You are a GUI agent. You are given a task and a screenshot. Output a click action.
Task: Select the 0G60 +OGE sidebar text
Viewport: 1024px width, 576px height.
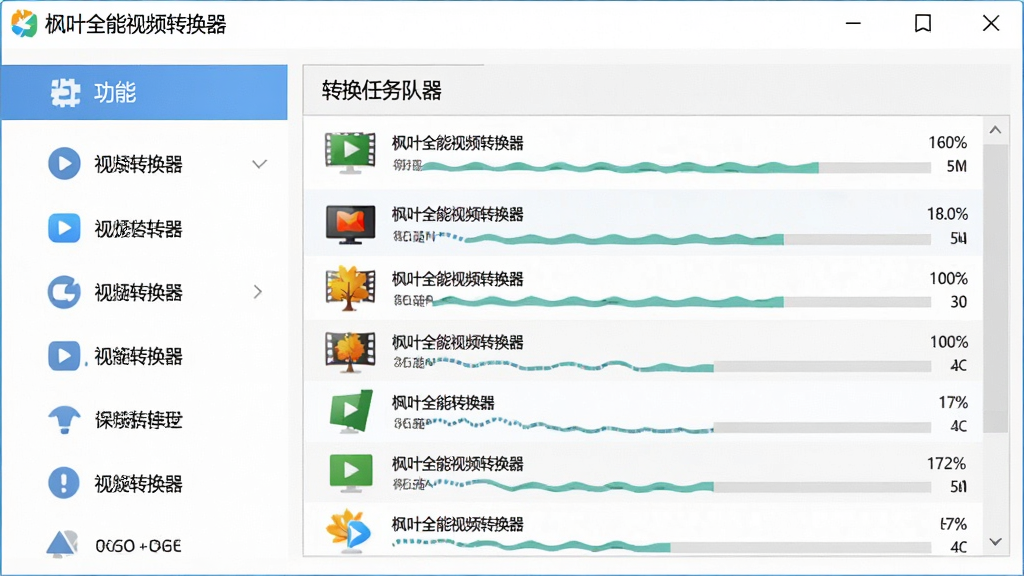point(138,546)
